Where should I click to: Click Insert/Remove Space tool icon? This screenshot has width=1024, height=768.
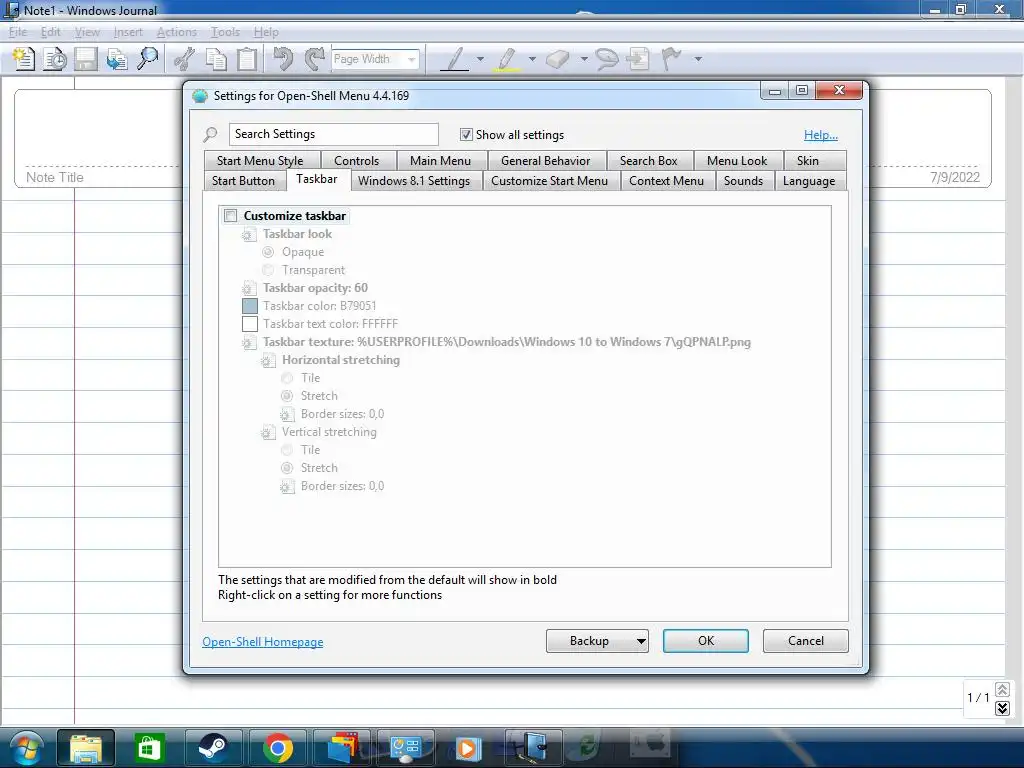[638, 59]
